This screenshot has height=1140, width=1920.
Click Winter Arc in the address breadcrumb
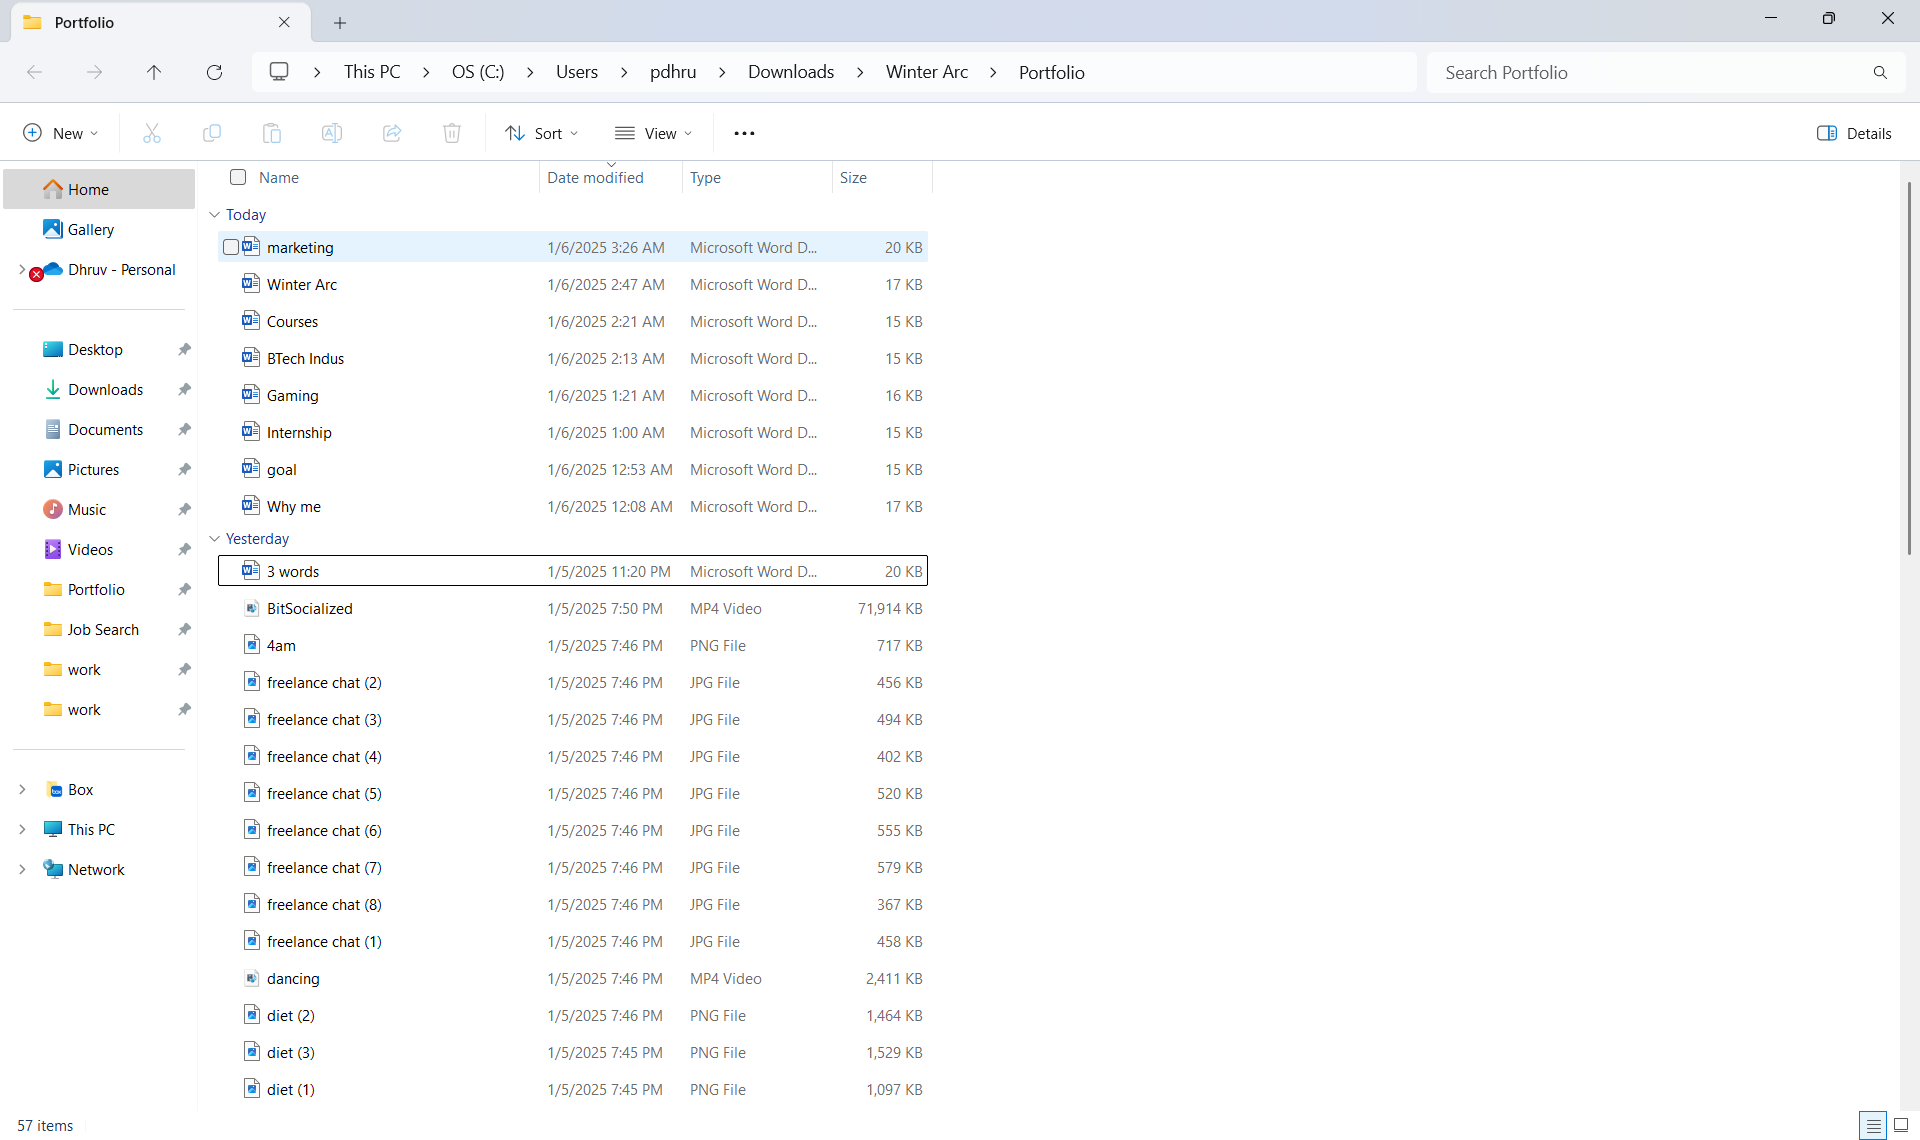pyautogui.click(x=927, y=72)
